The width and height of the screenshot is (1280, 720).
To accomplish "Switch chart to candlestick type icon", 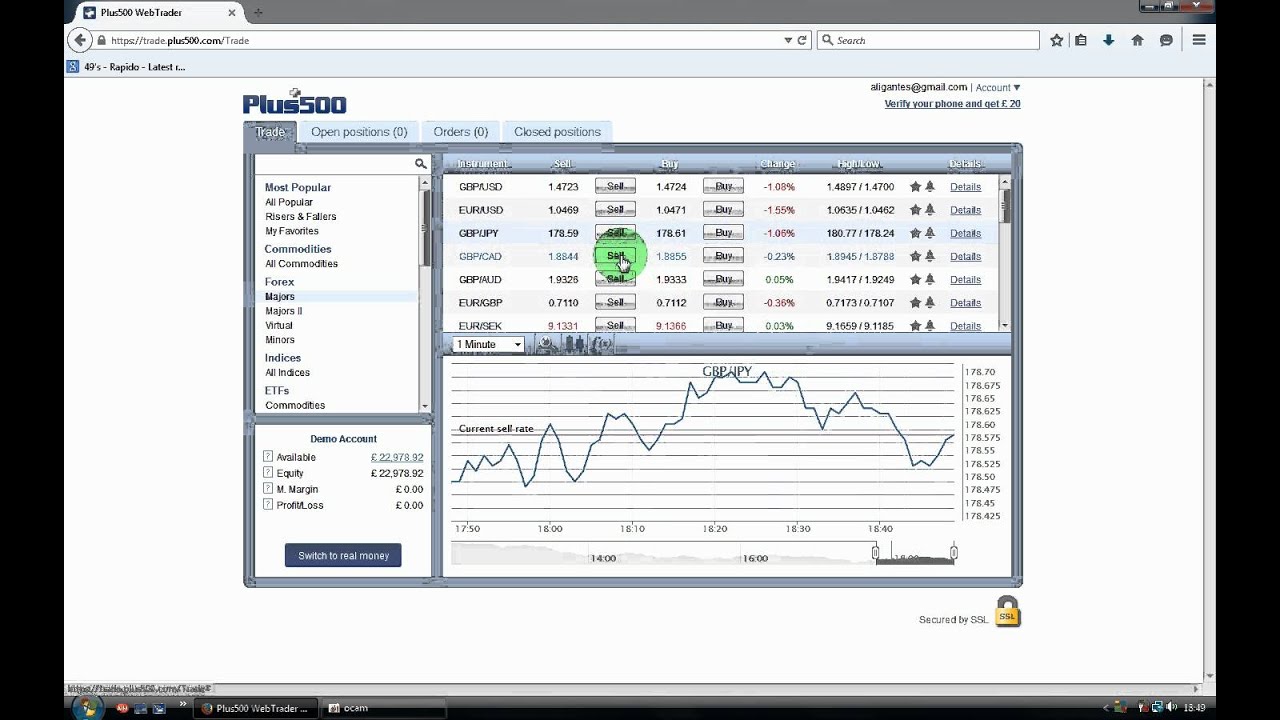I will [x=574, y=344].
